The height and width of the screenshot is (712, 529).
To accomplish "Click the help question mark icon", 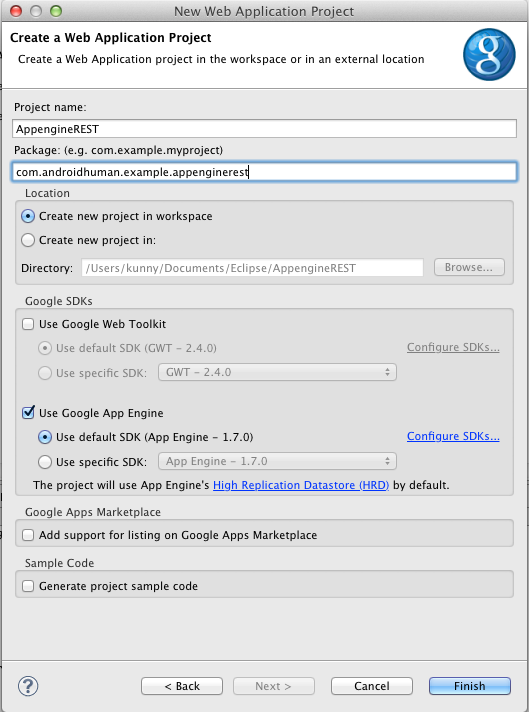I will point(28,686).
